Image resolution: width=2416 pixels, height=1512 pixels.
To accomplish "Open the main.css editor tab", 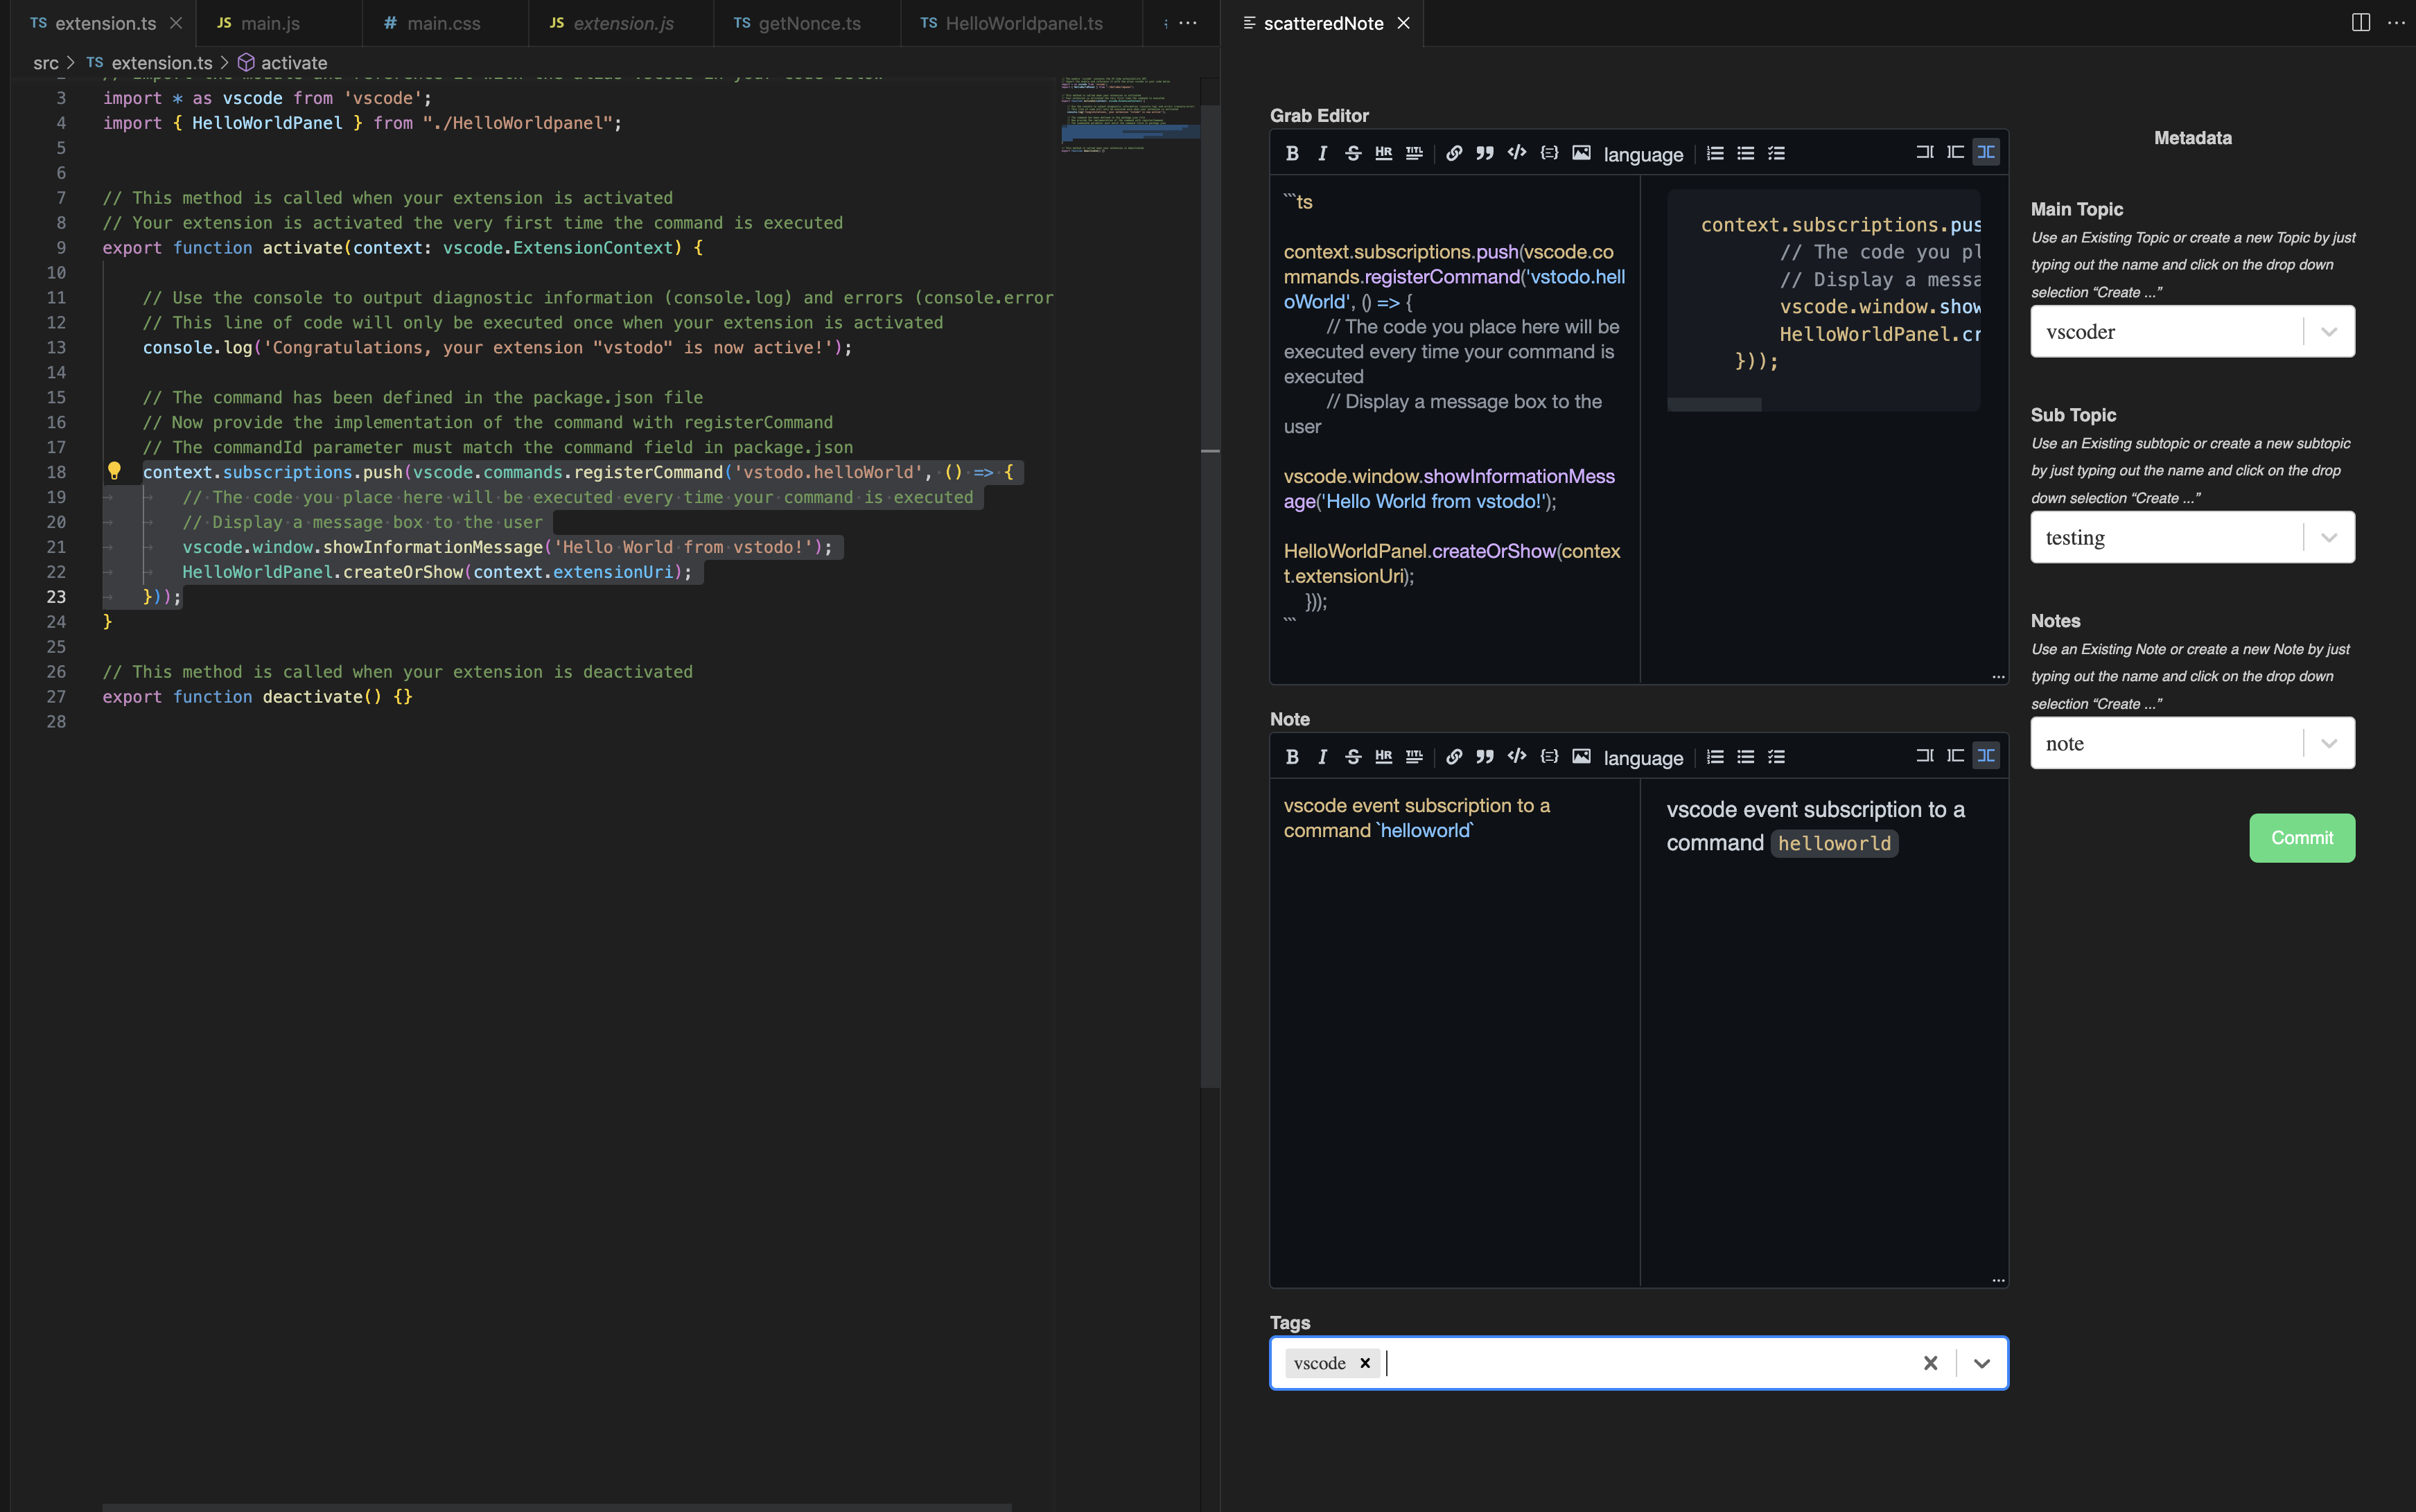I will (443, 23).
